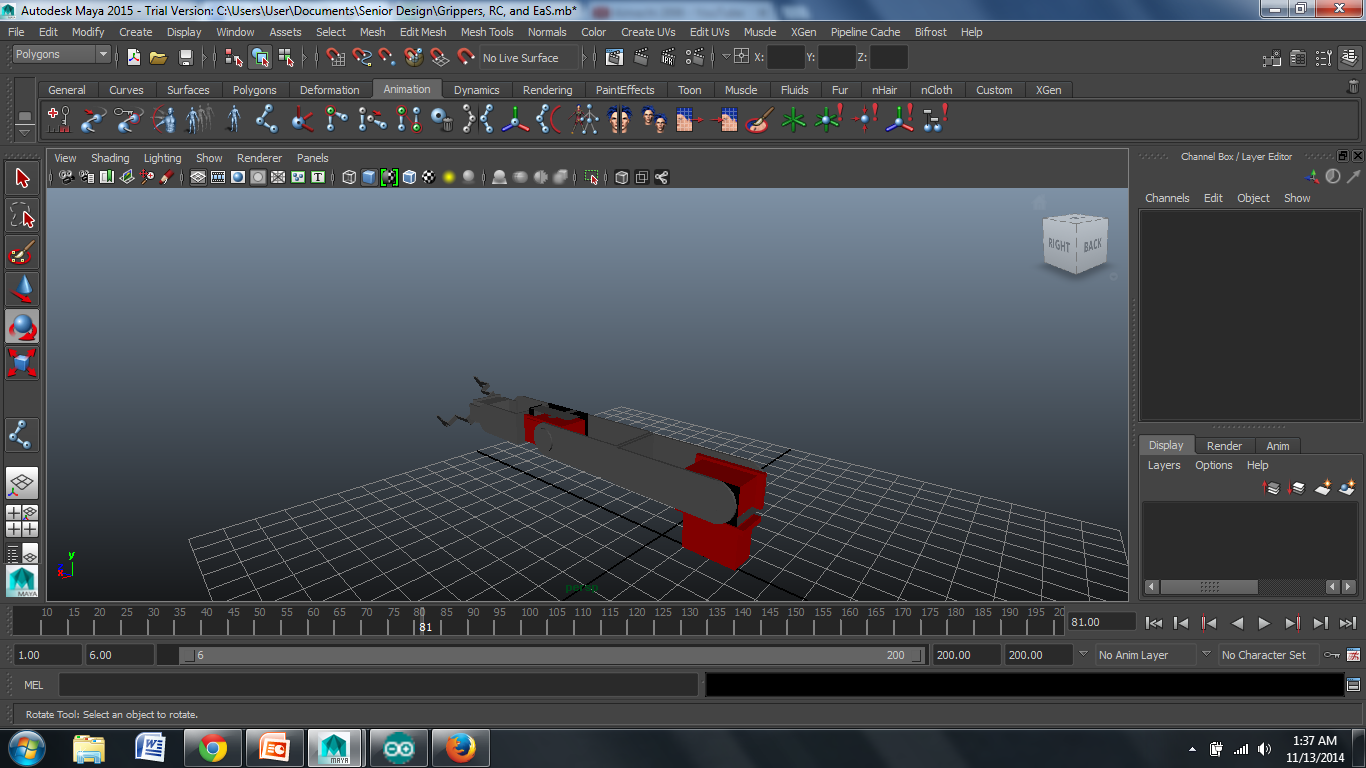Open scene with the folder icon

[x=159, y=57]
